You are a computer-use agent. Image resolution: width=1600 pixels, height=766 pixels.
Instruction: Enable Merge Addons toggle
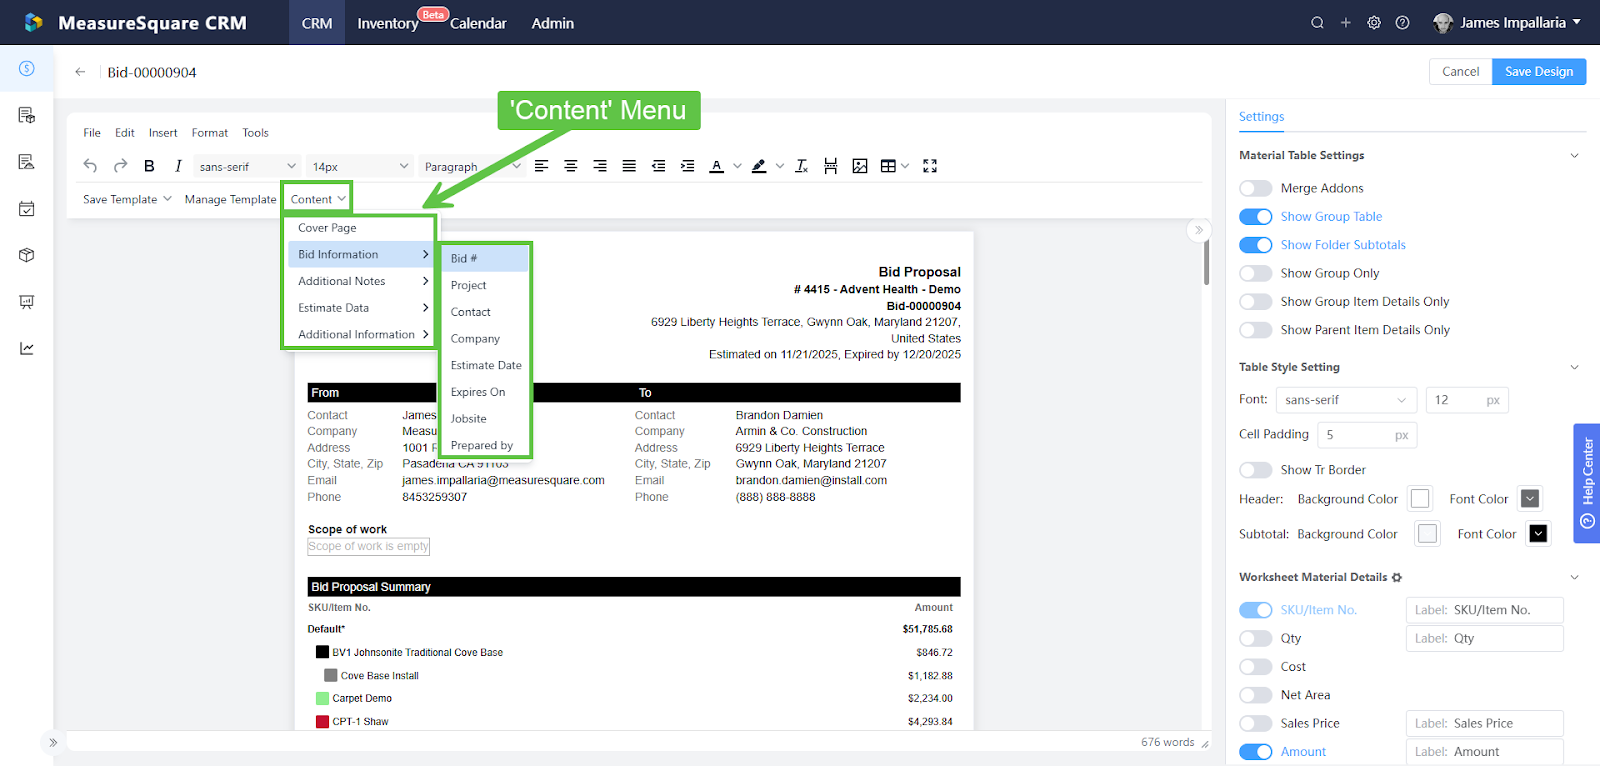pos(1255,188)
